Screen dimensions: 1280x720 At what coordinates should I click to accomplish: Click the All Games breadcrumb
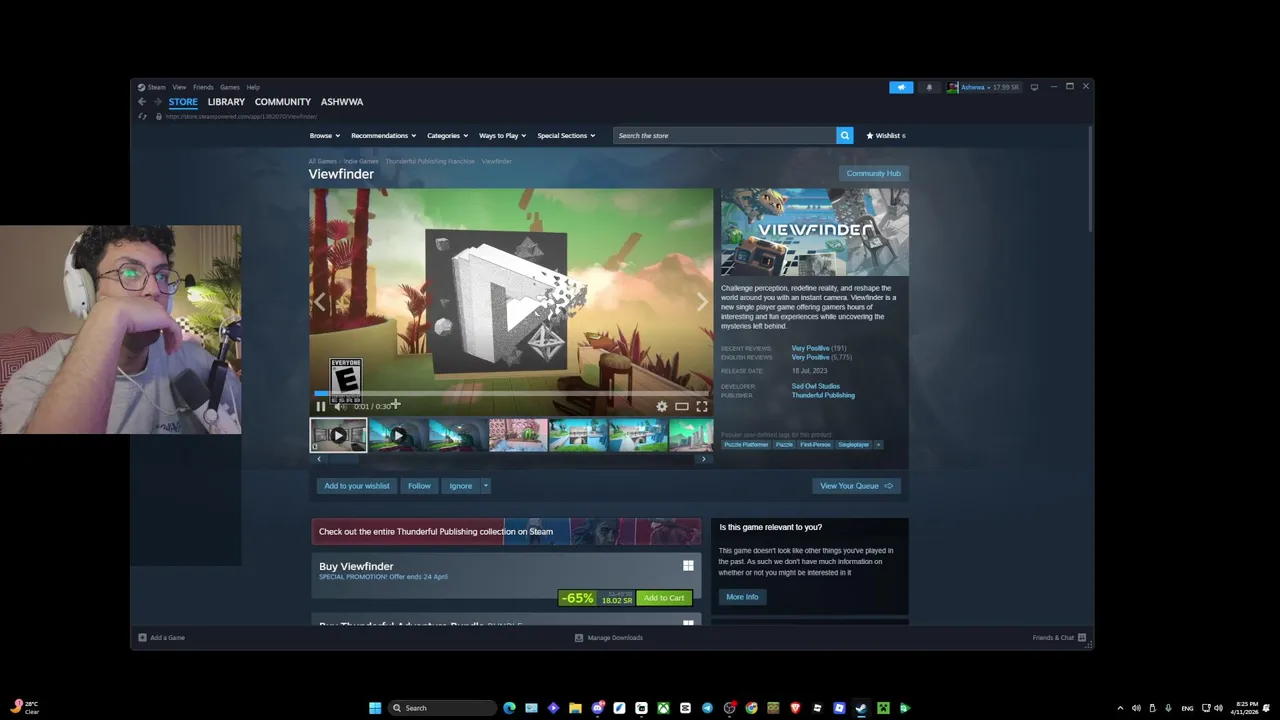point(323,161)
